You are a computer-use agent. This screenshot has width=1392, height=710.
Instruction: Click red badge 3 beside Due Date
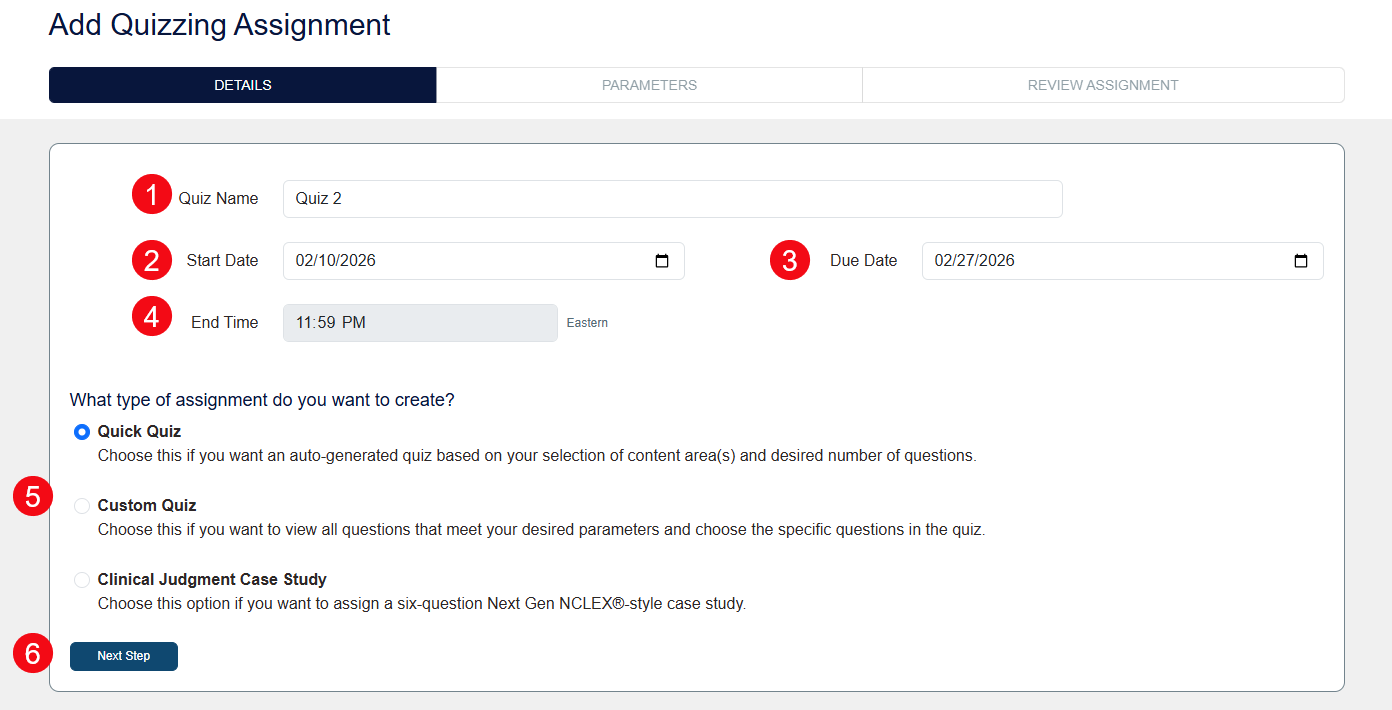click(789, 260)
